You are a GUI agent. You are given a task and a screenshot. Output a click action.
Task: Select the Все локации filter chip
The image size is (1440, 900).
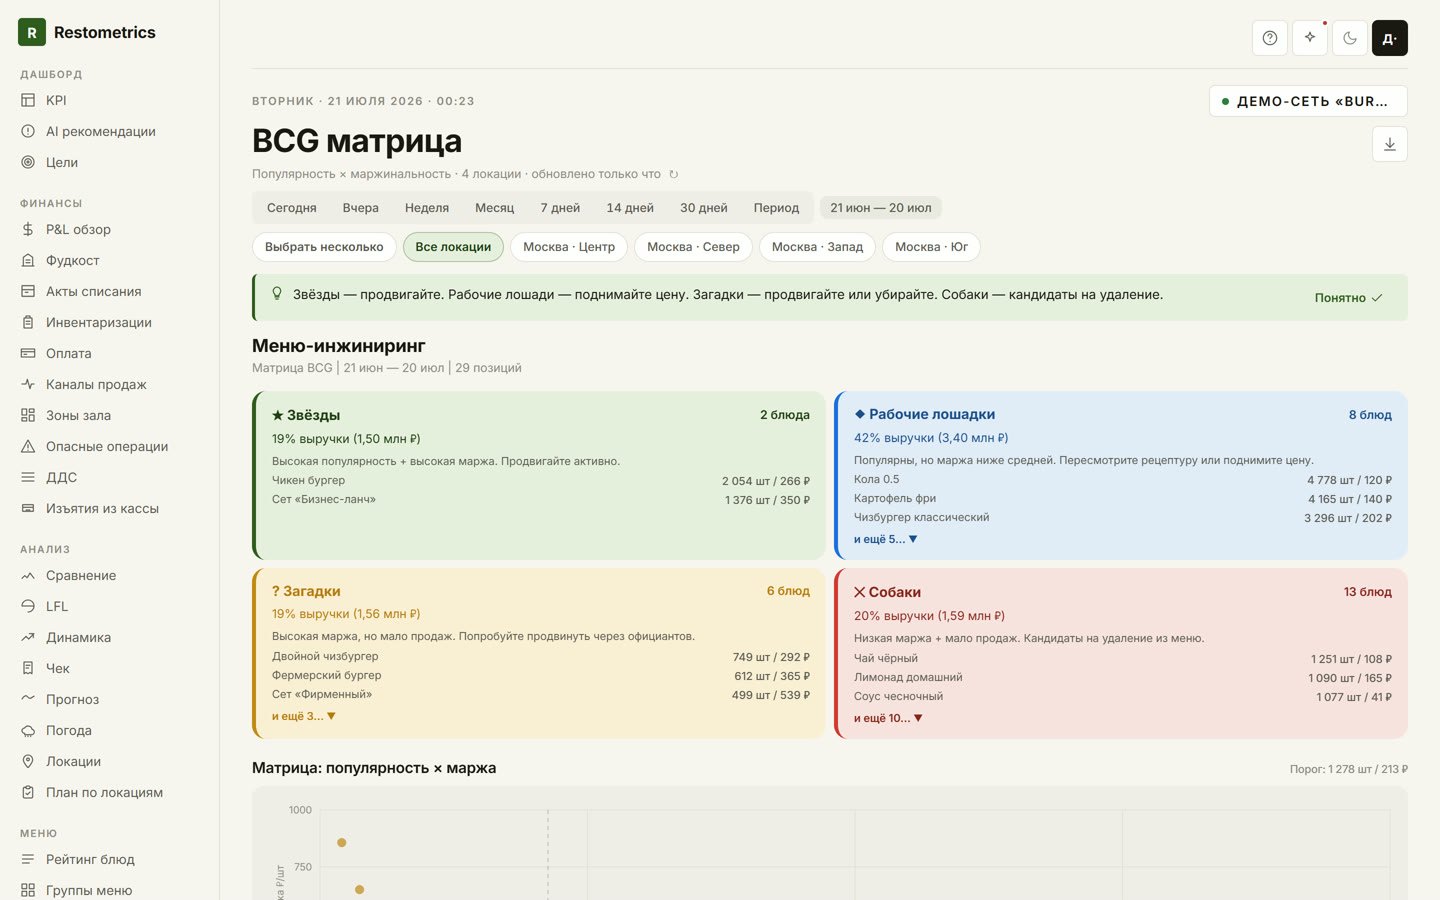pos(453,247)
